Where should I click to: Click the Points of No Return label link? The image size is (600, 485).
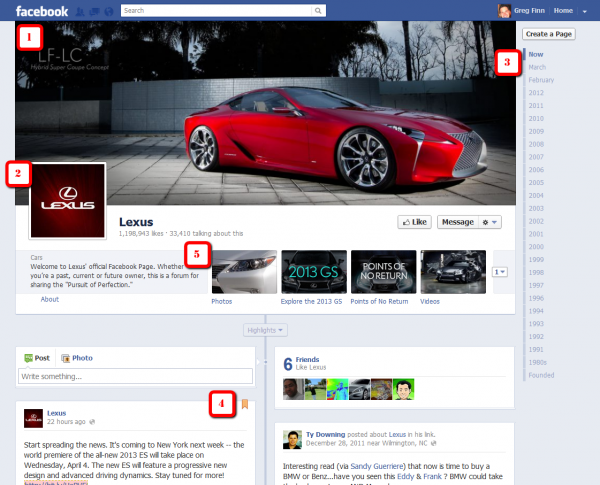379,301
